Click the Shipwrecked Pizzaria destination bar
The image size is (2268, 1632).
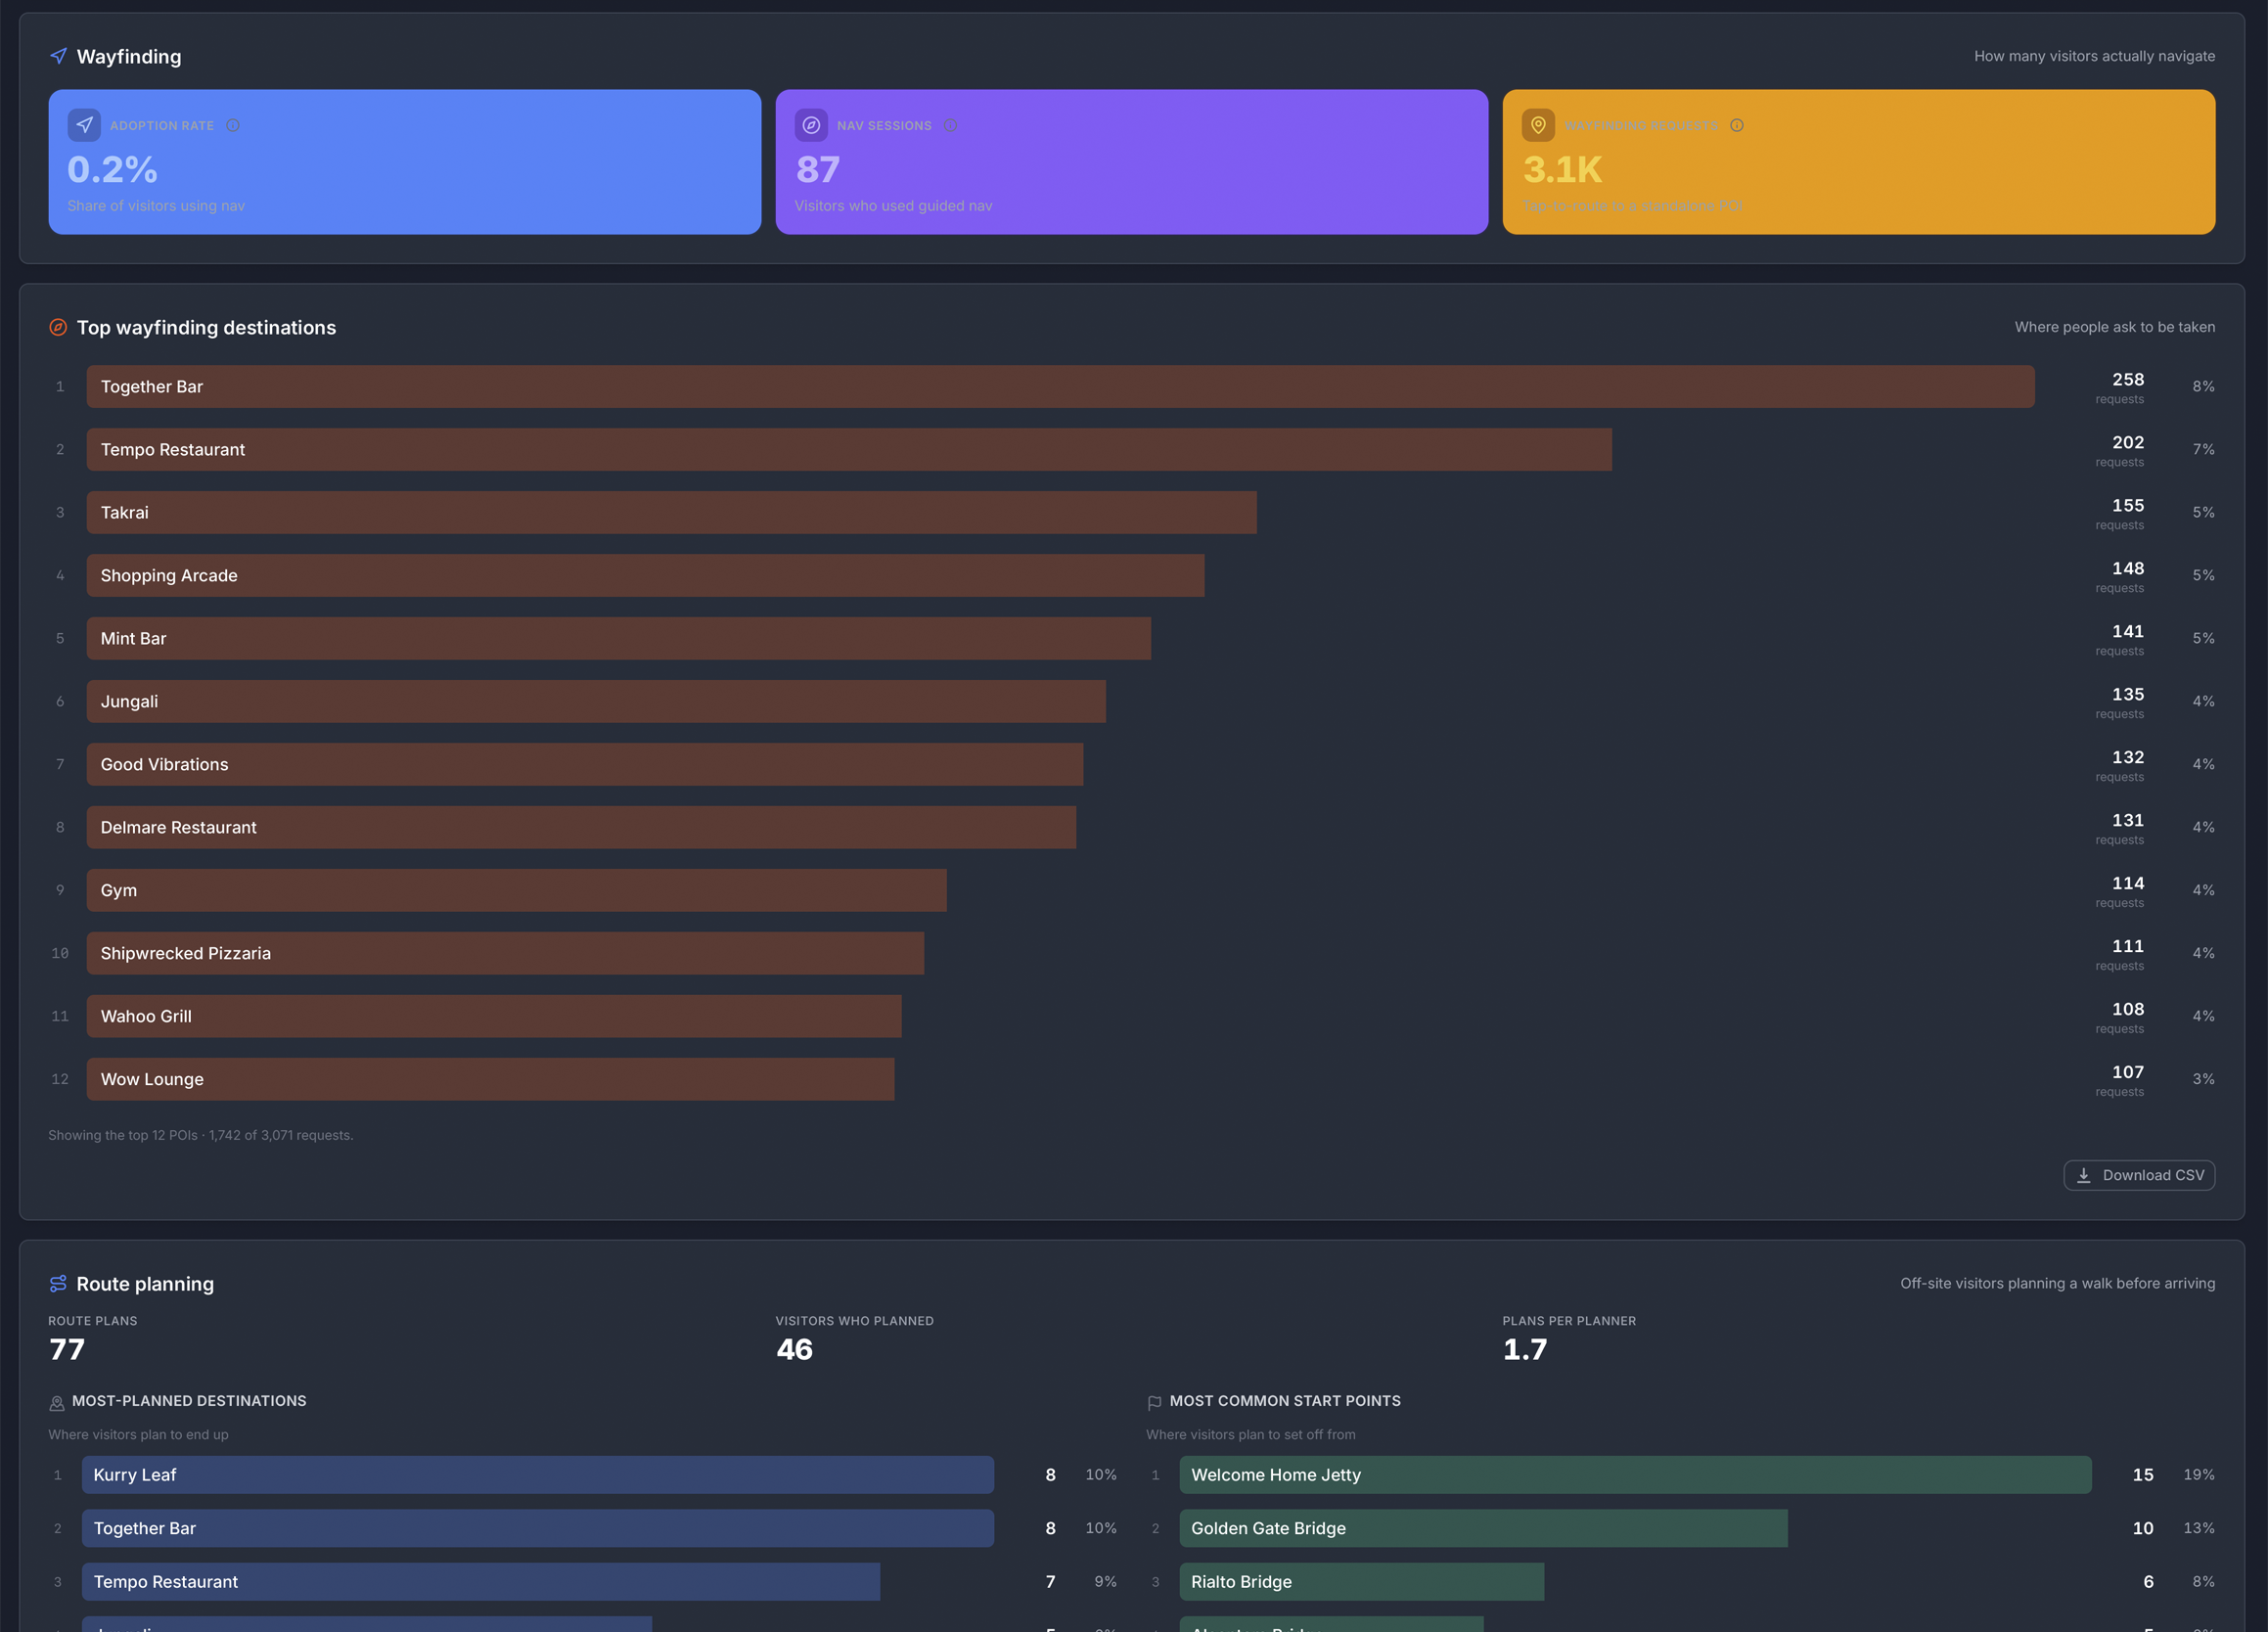point(505,953)
